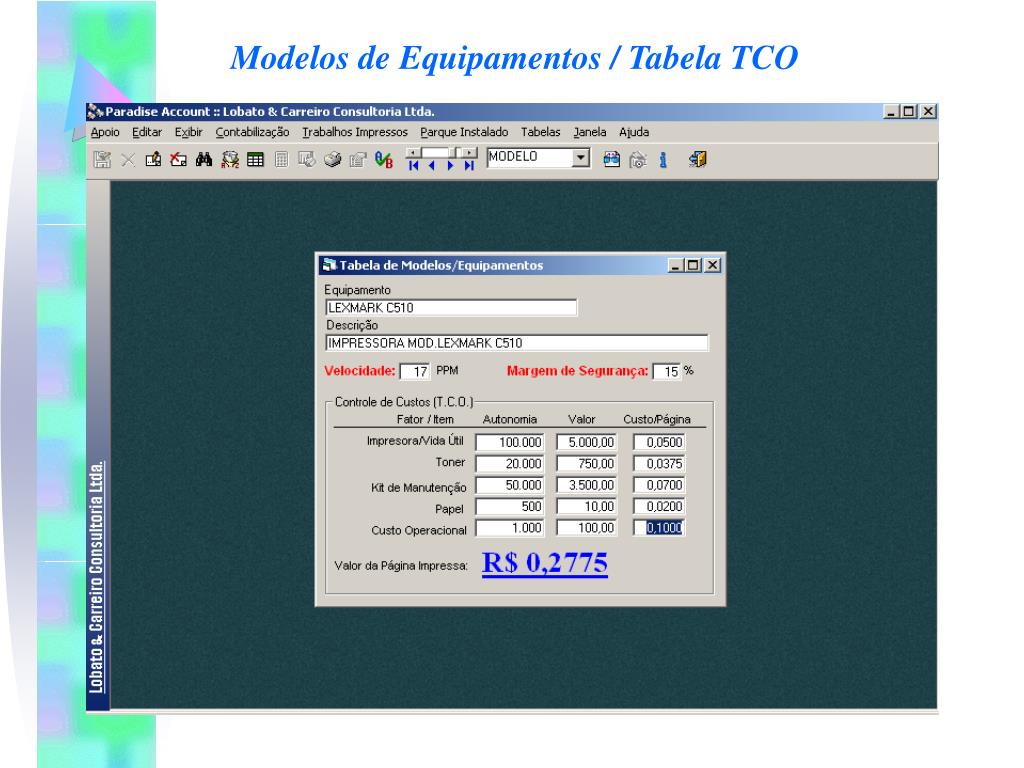Click the printer icon in toolbar
The width and height of the screenshot is (1024, 768).
tap(332, 159)
